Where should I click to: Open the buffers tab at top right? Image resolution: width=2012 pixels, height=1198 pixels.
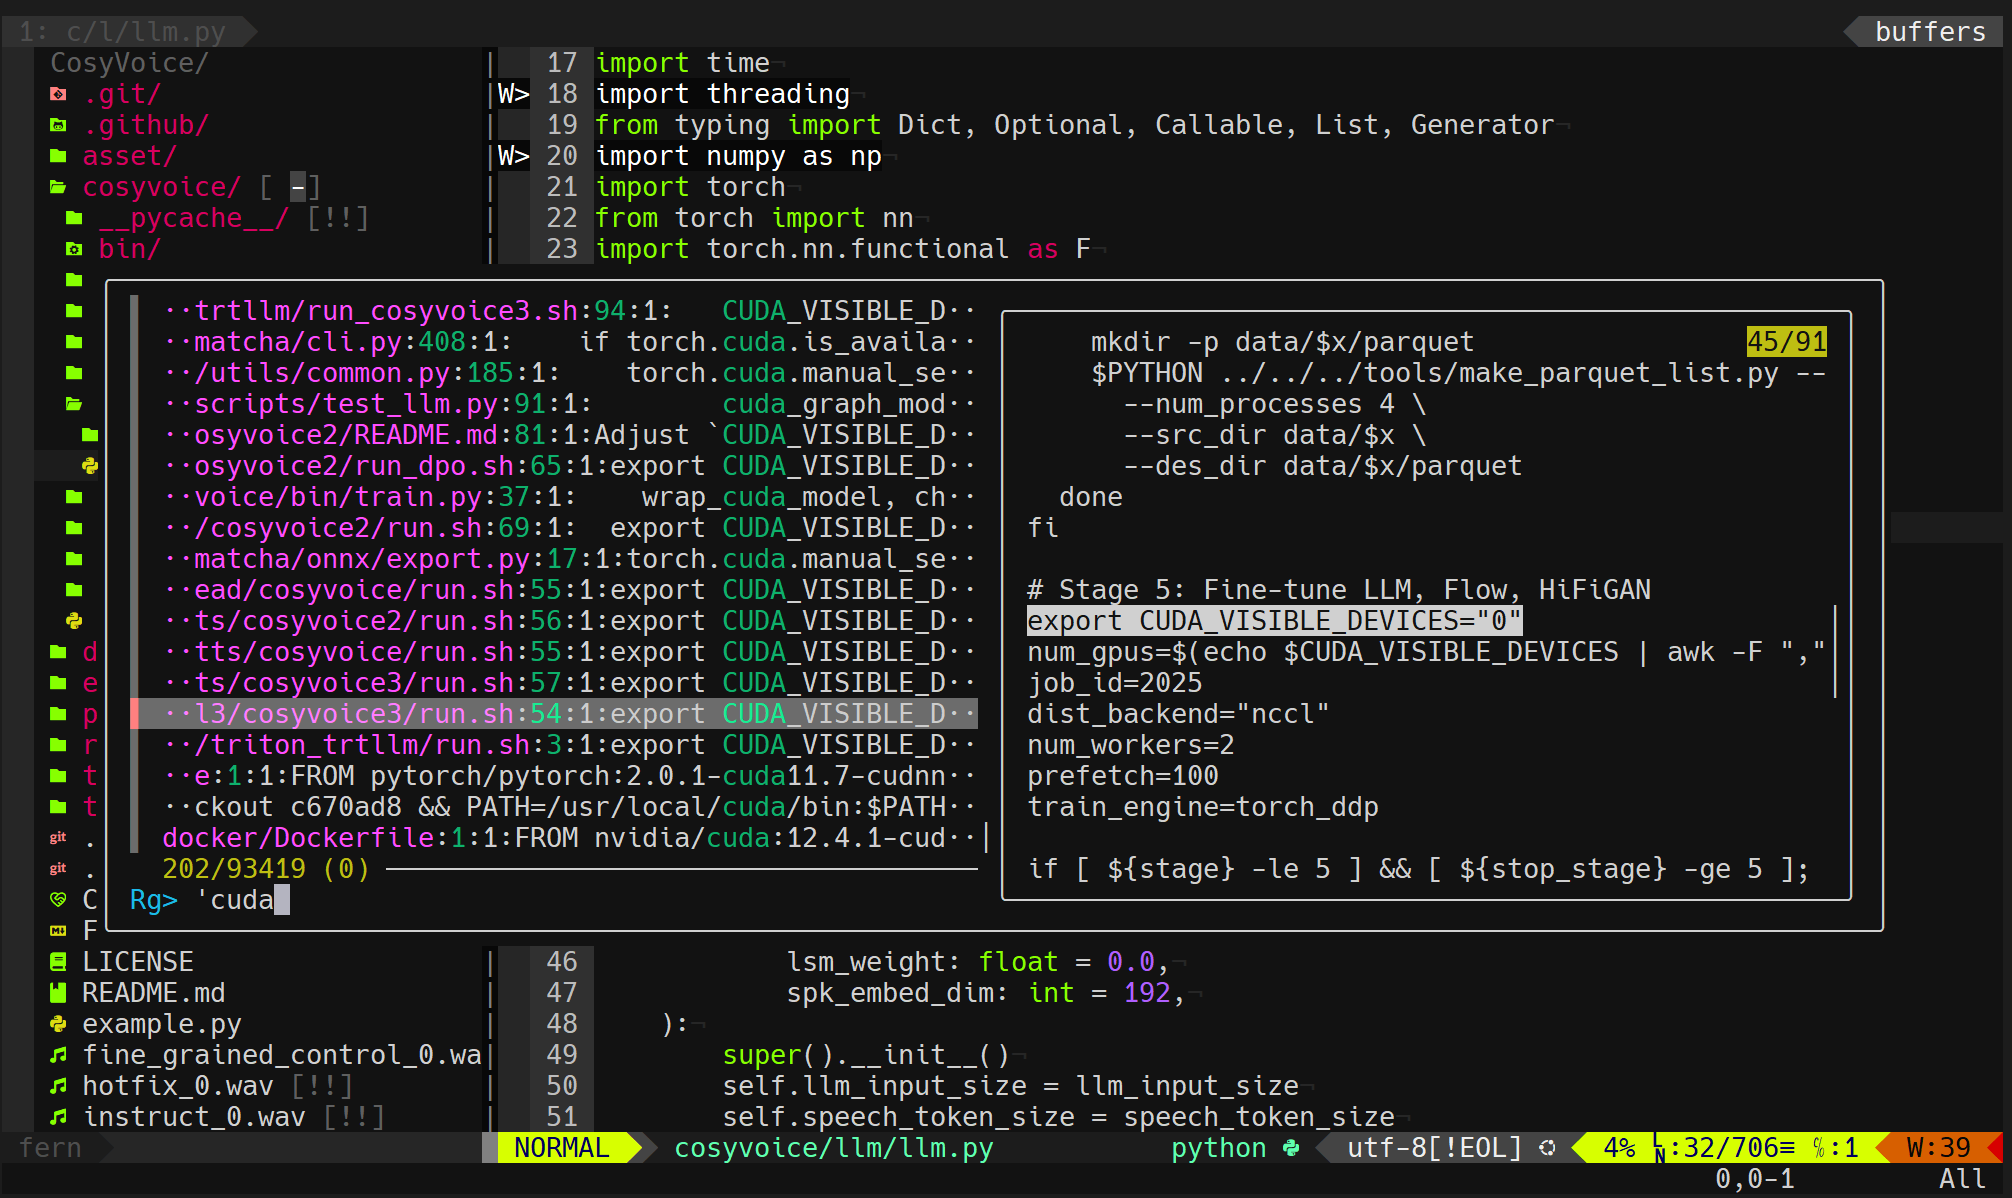coord(1928,31)
